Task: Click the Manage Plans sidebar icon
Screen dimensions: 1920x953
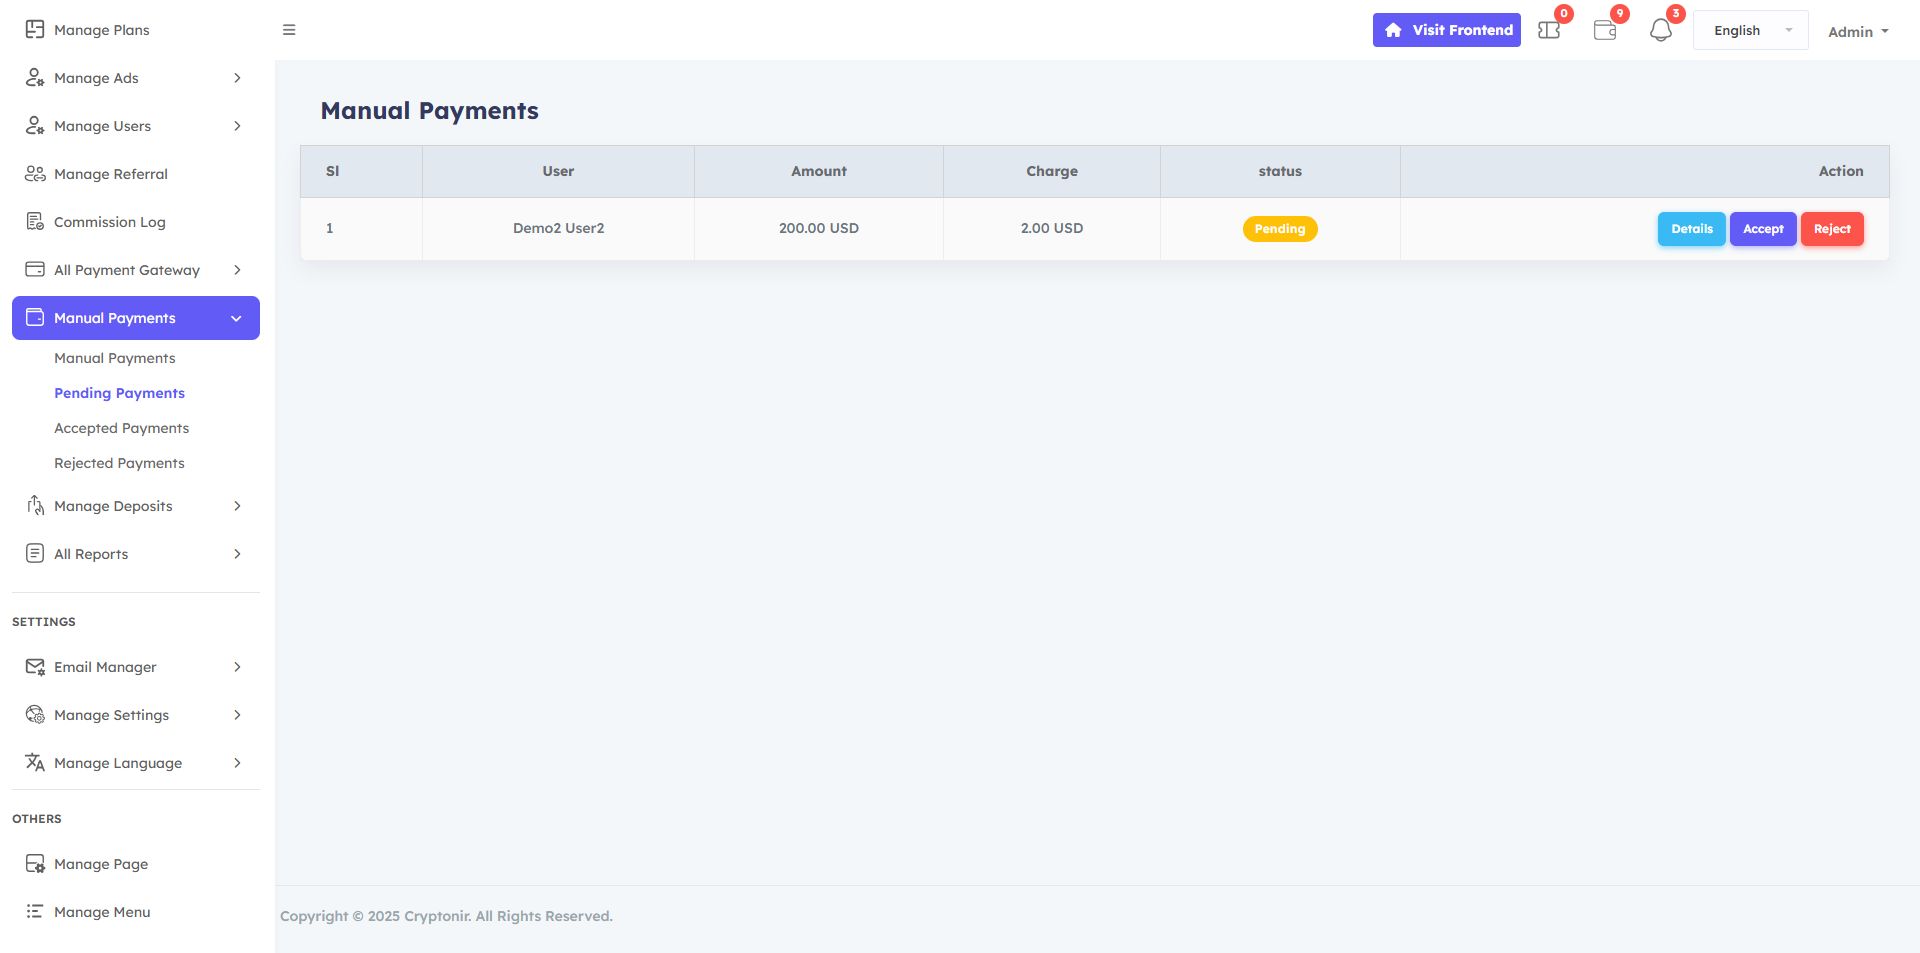Action: [x=35, y=30]
